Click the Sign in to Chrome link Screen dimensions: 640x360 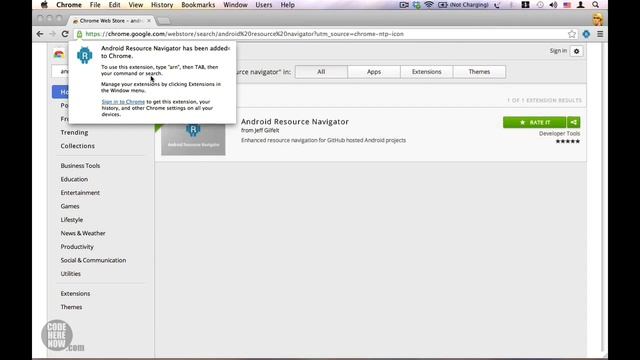[123, 102]
